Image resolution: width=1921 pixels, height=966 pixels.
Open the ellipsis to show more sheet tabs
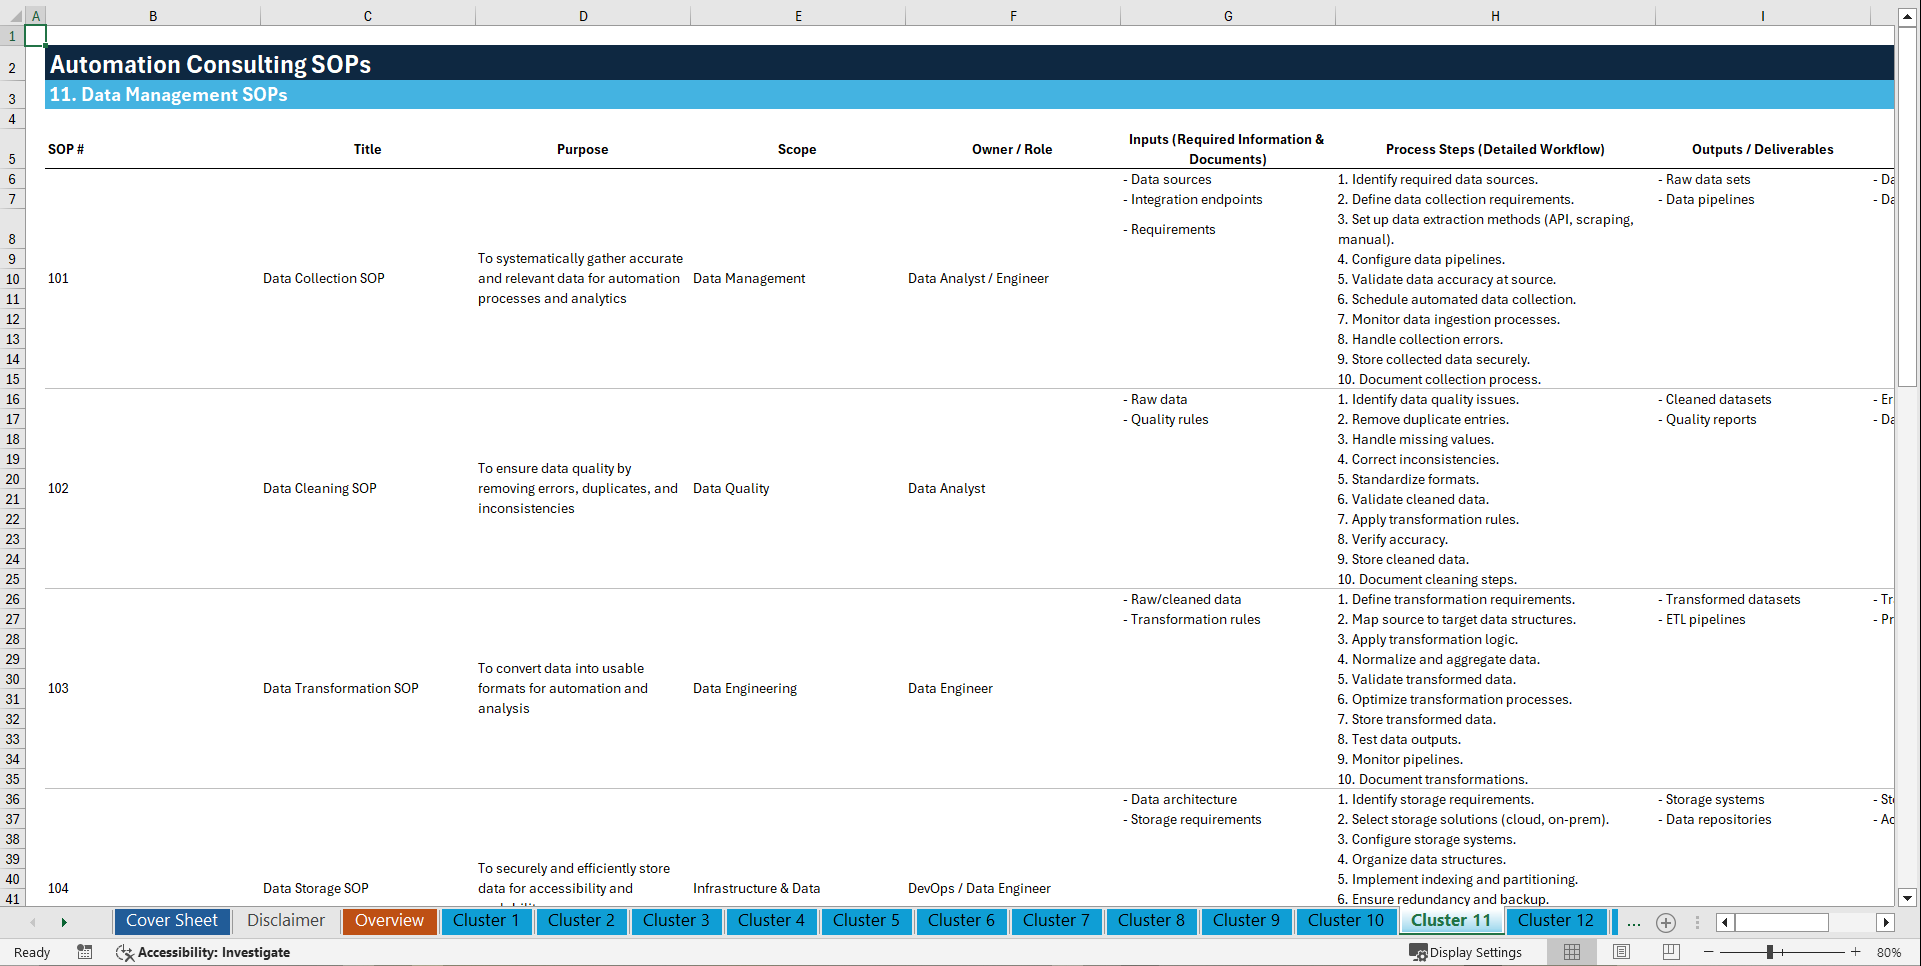1633,922
